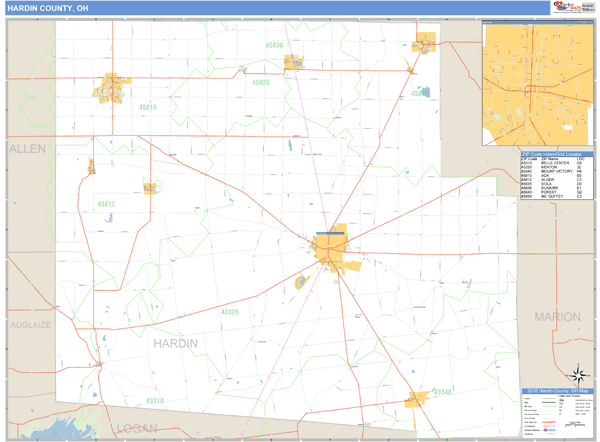Viewport: 600px width, 442px height.
Task: Click the town below ZIP 45836 label
Action: tap(293, 62)
